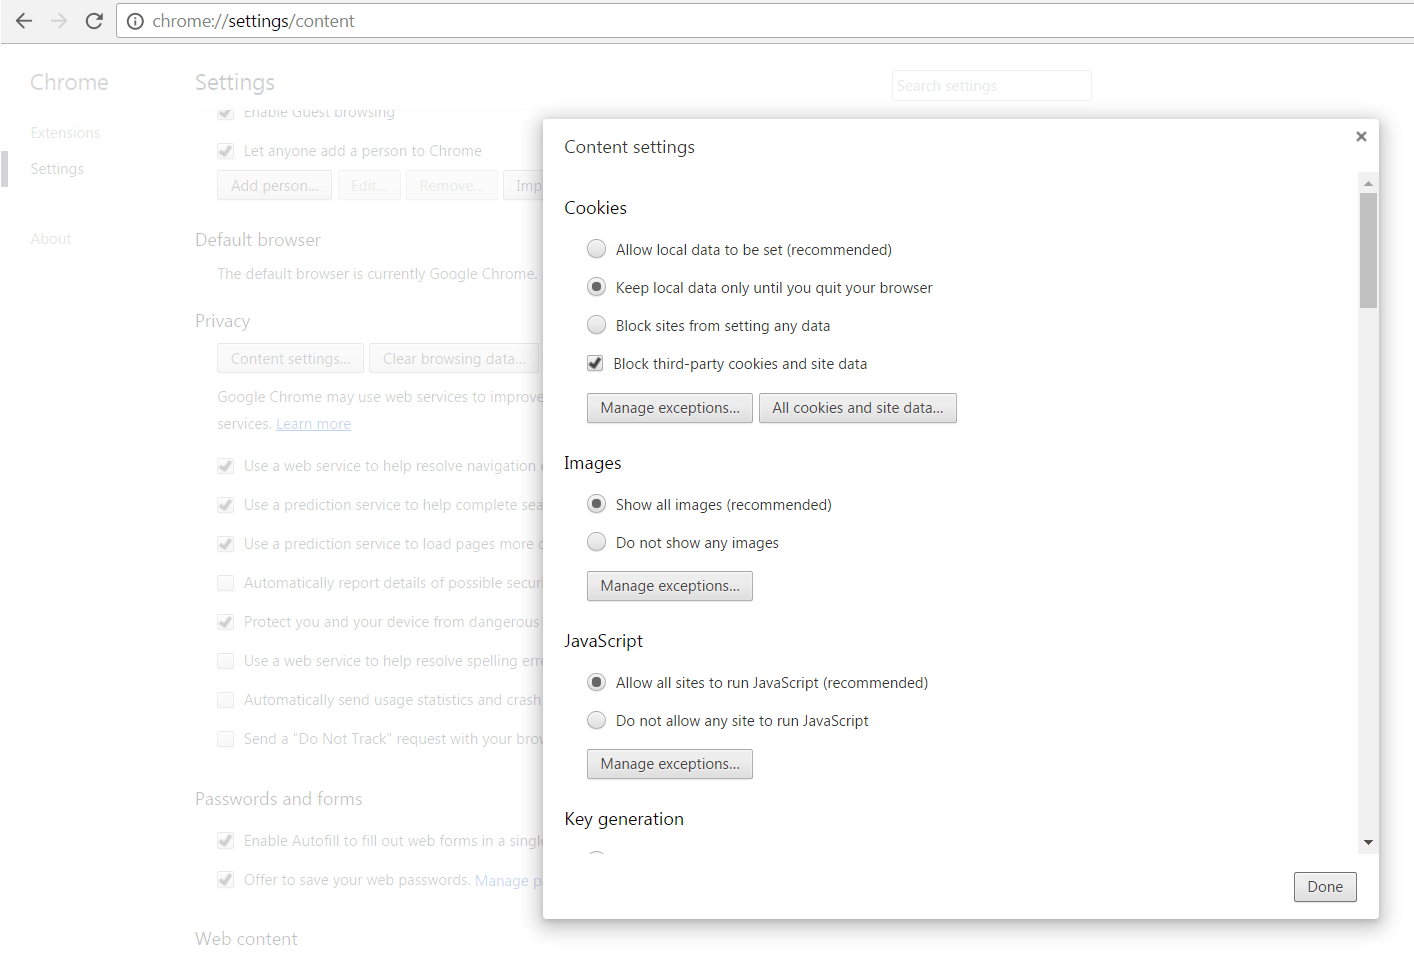
Task: Toggle Offer to save your web passwords
Action: (x=225, y=880)
